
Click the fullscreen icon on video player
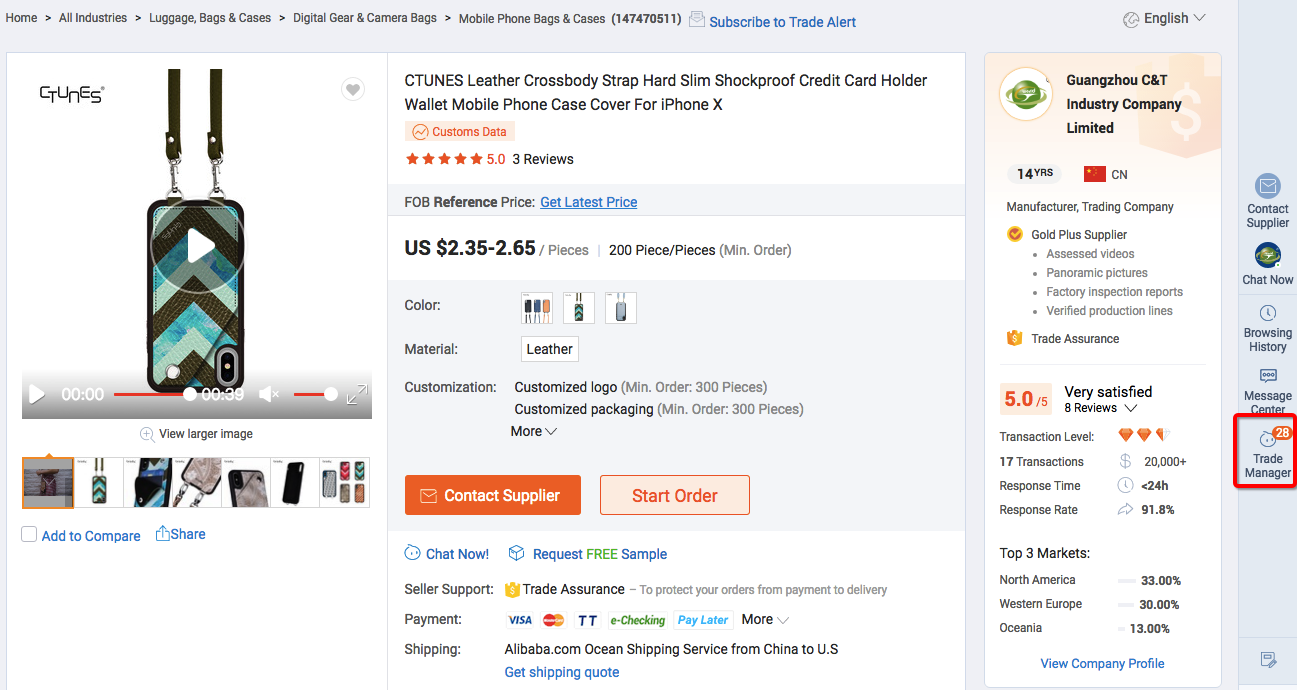[357, 395]
